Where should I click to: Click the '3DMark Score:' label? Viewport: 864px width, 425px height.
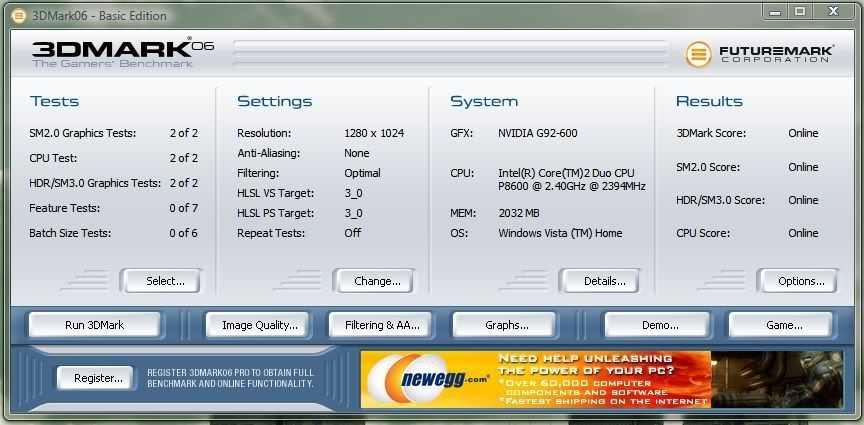click(711, 133)
